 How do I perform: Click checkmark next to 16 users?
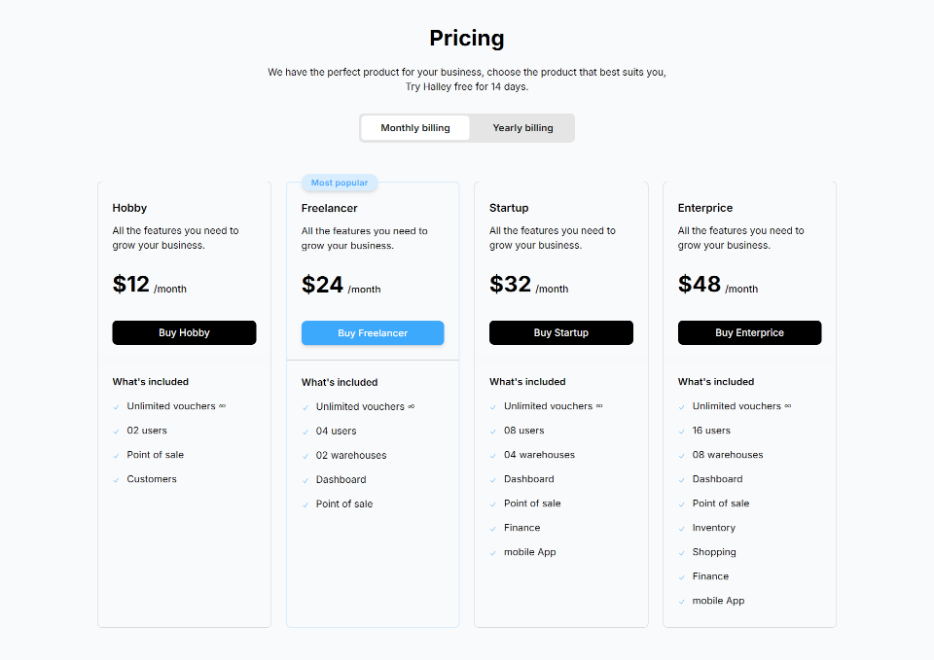[682, 432]
